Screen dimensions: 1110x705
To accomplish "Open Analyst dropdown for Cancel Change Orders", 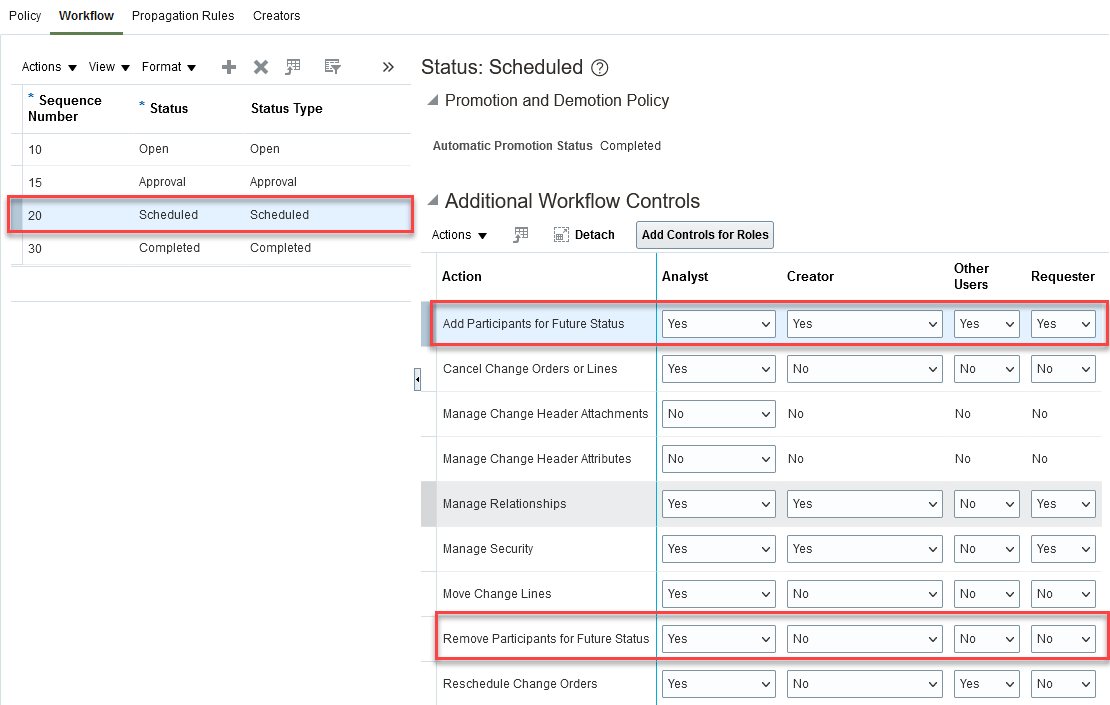I will (719, 369).
